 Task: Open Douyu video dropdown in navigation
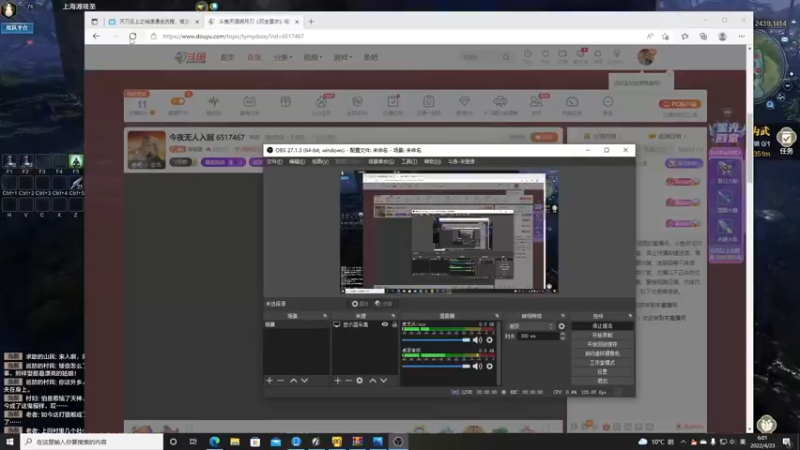coord(312,57)
